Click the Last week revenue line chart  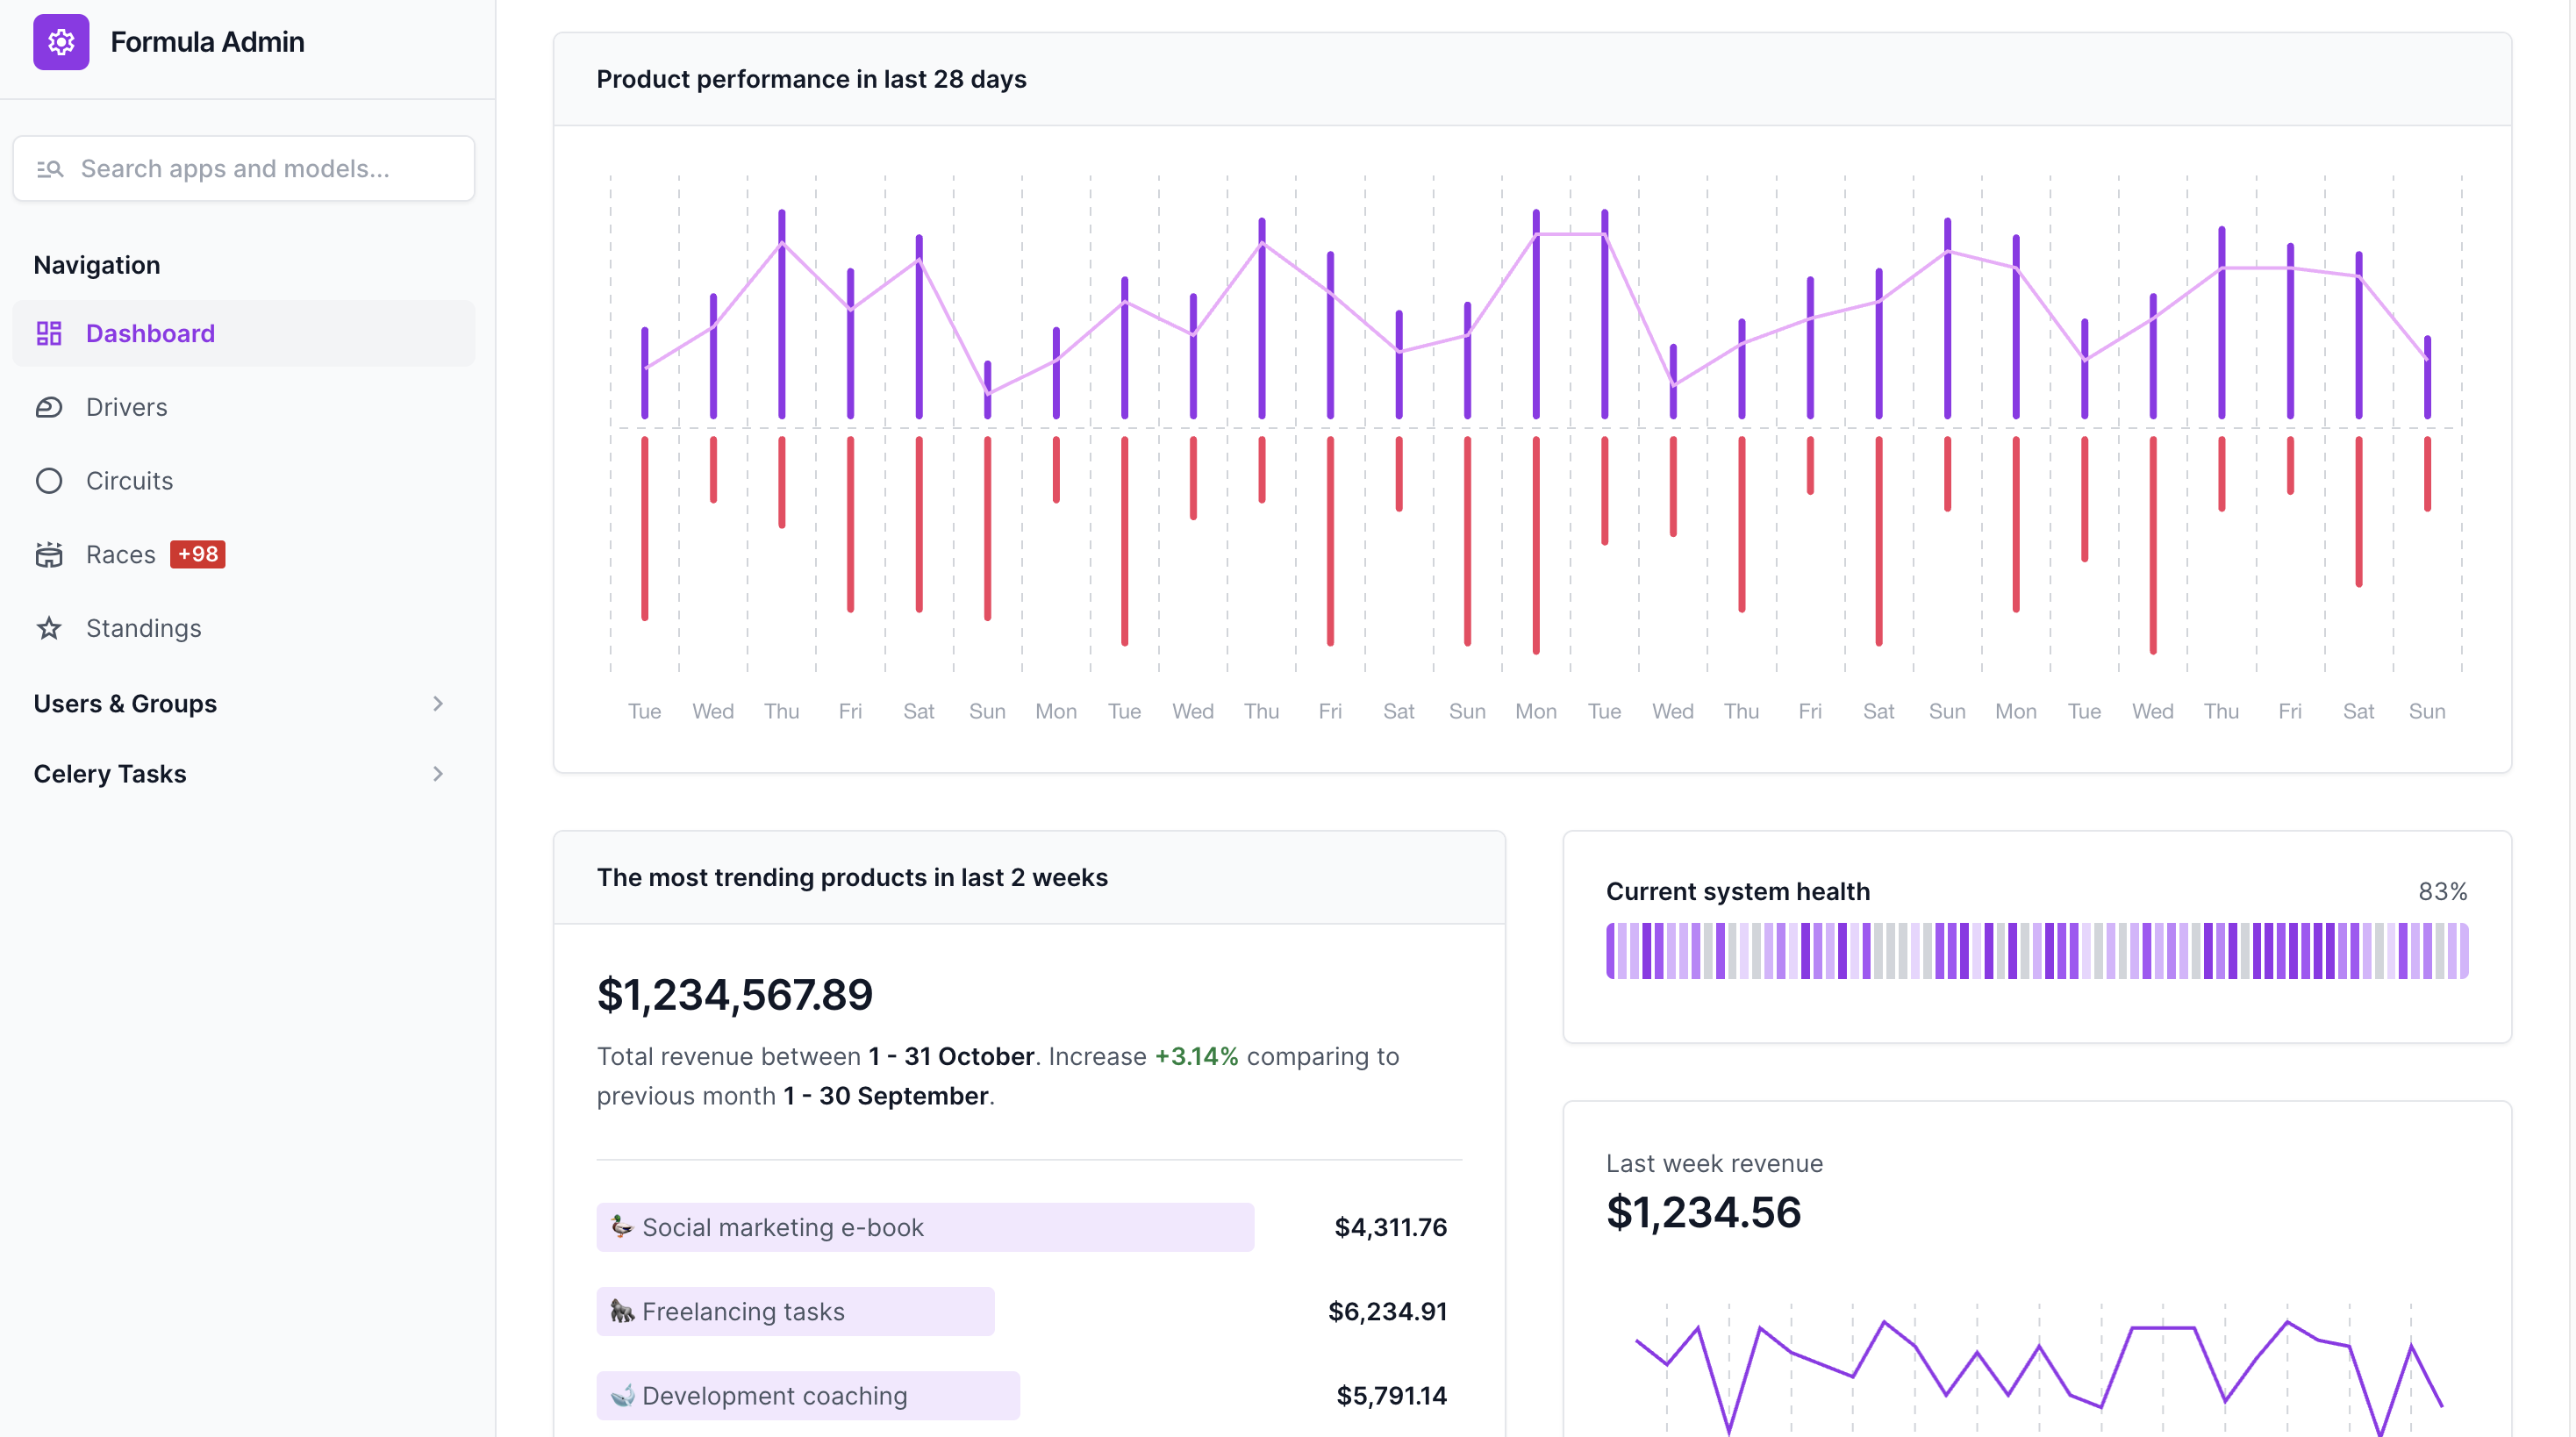(2037, 1370)
